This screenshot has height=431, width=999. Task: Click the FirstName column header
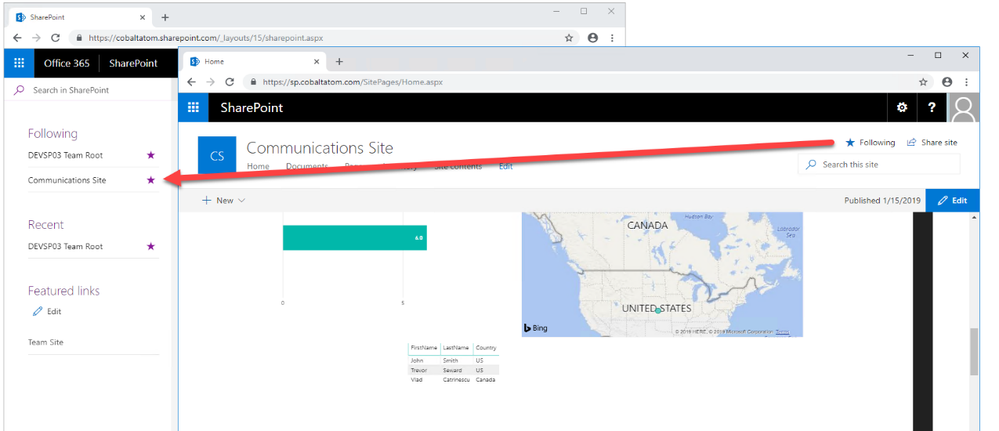click(x=424, y=348)
